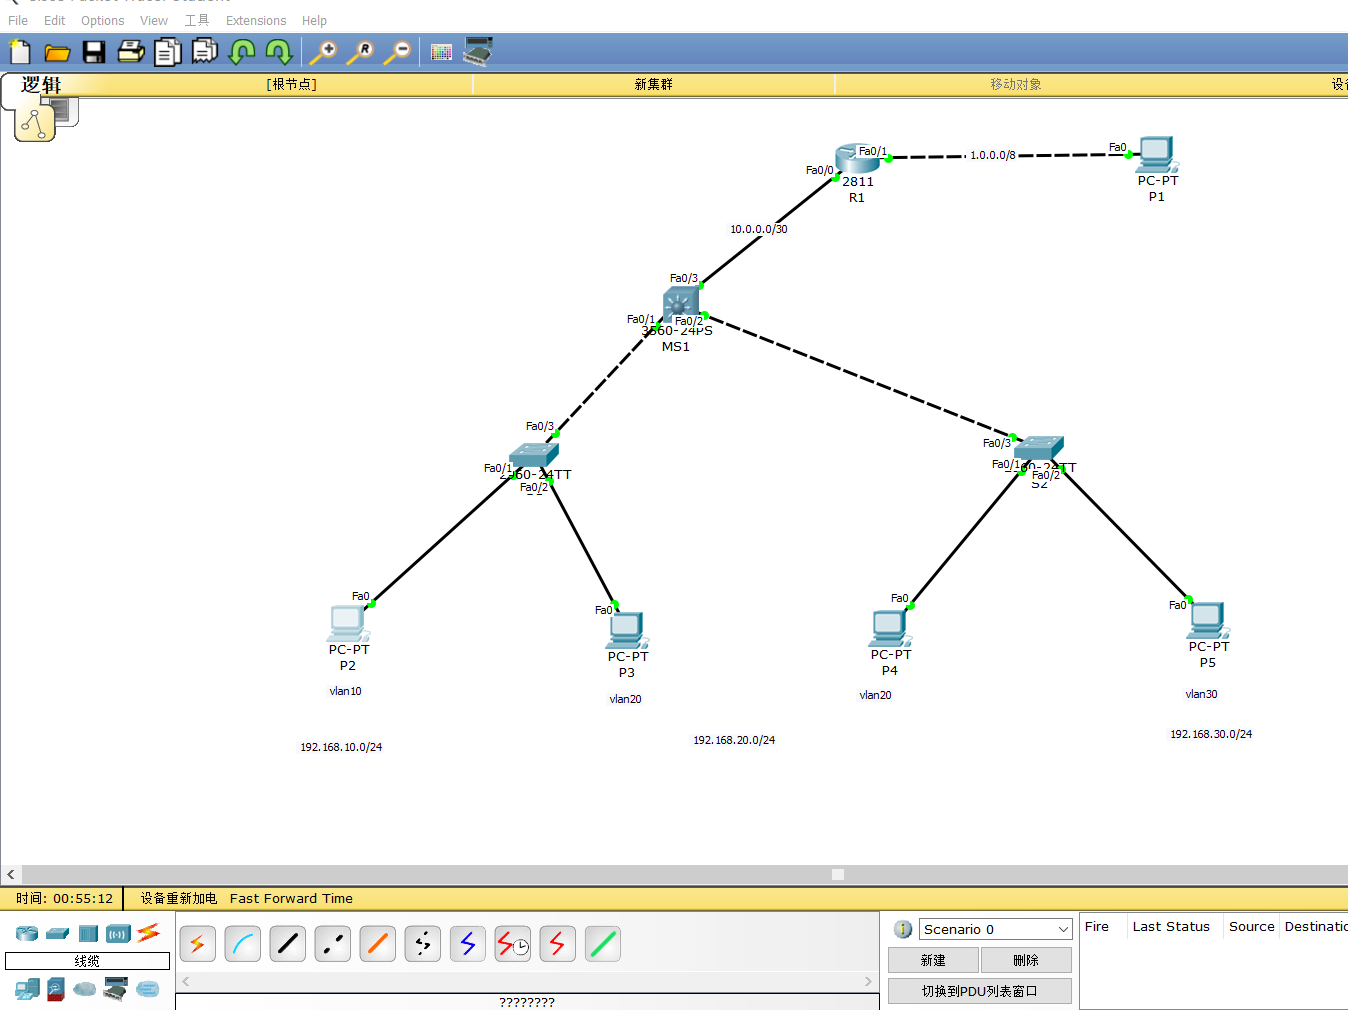The height and width of the screenshot is (1010, 1348).
Task: Click the New file icon
Action: 20,52
